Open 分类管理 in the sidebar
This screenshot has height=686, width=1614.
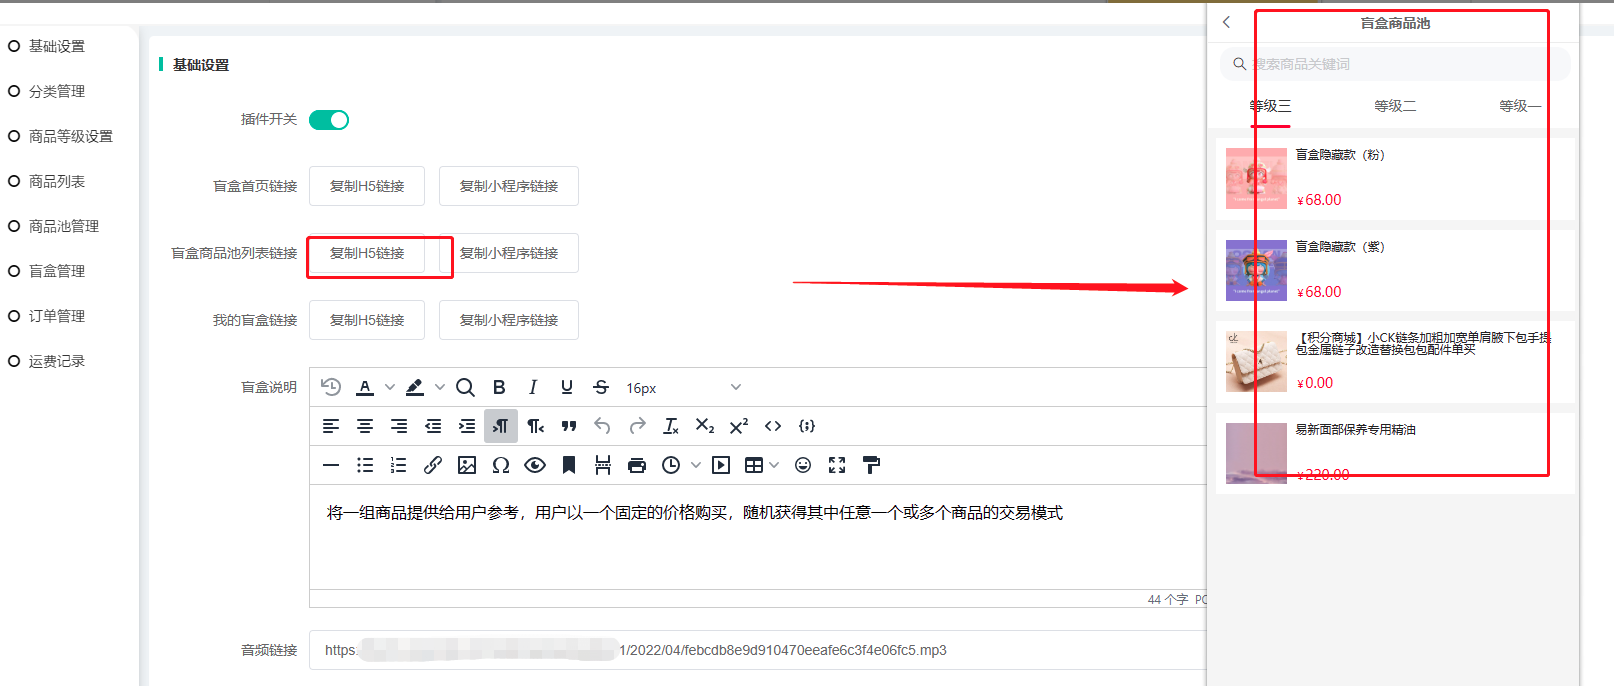click(57, 91)
